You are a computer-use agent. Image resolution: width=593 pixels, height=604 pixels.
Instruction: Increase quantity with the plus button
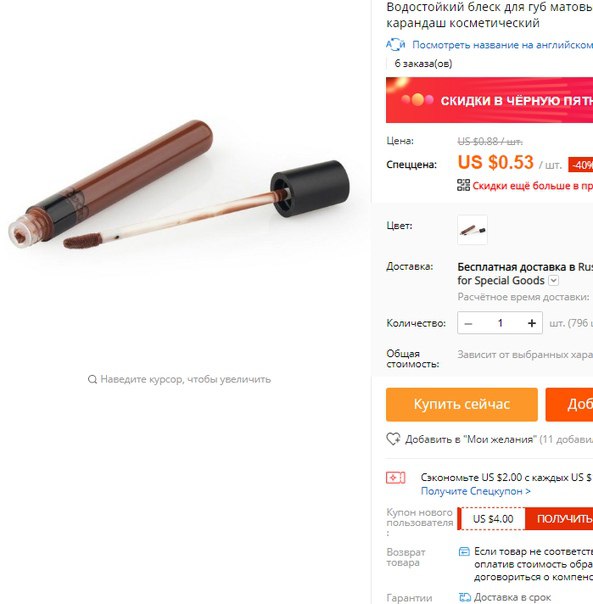[532, 323]
